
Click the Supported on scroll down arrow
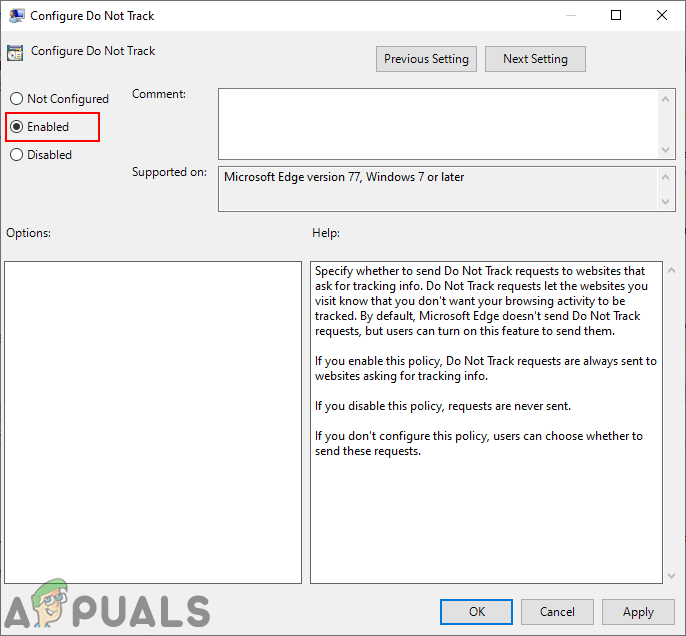pyautogui.click(x=665, y=202)
